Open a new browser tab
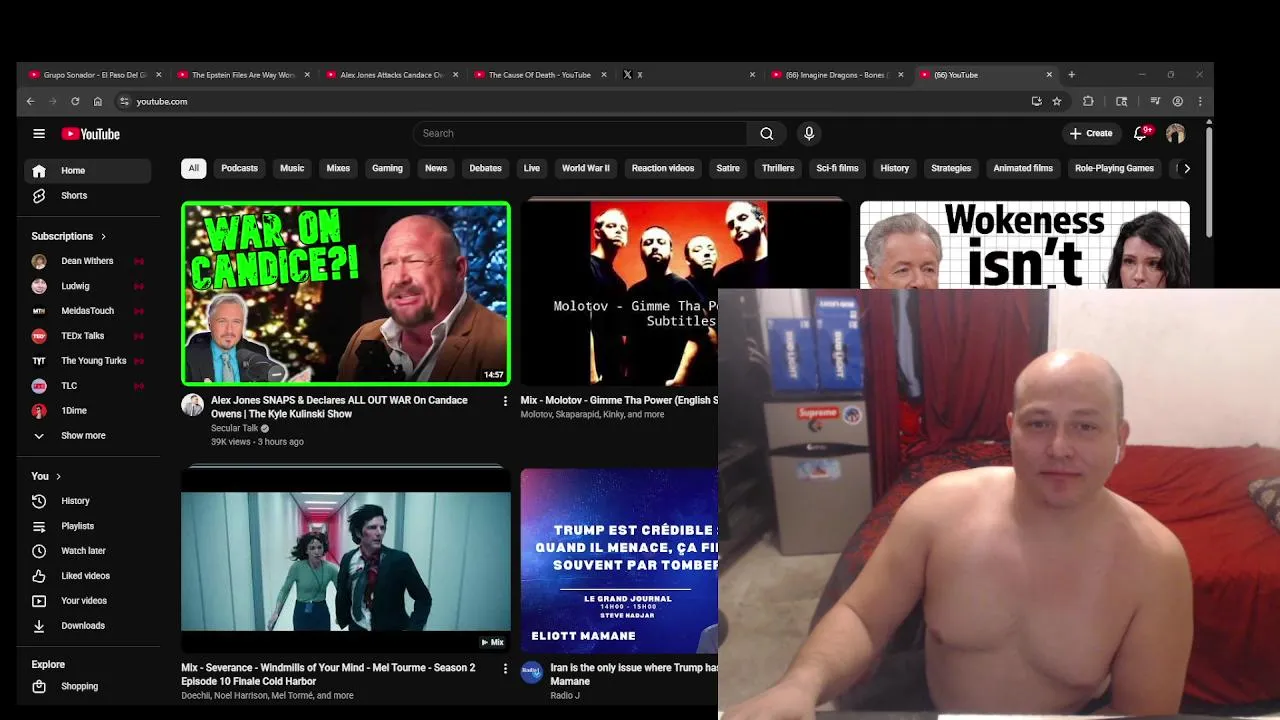This screenshot has height=720, width=1280. (x=1071, y=75)
